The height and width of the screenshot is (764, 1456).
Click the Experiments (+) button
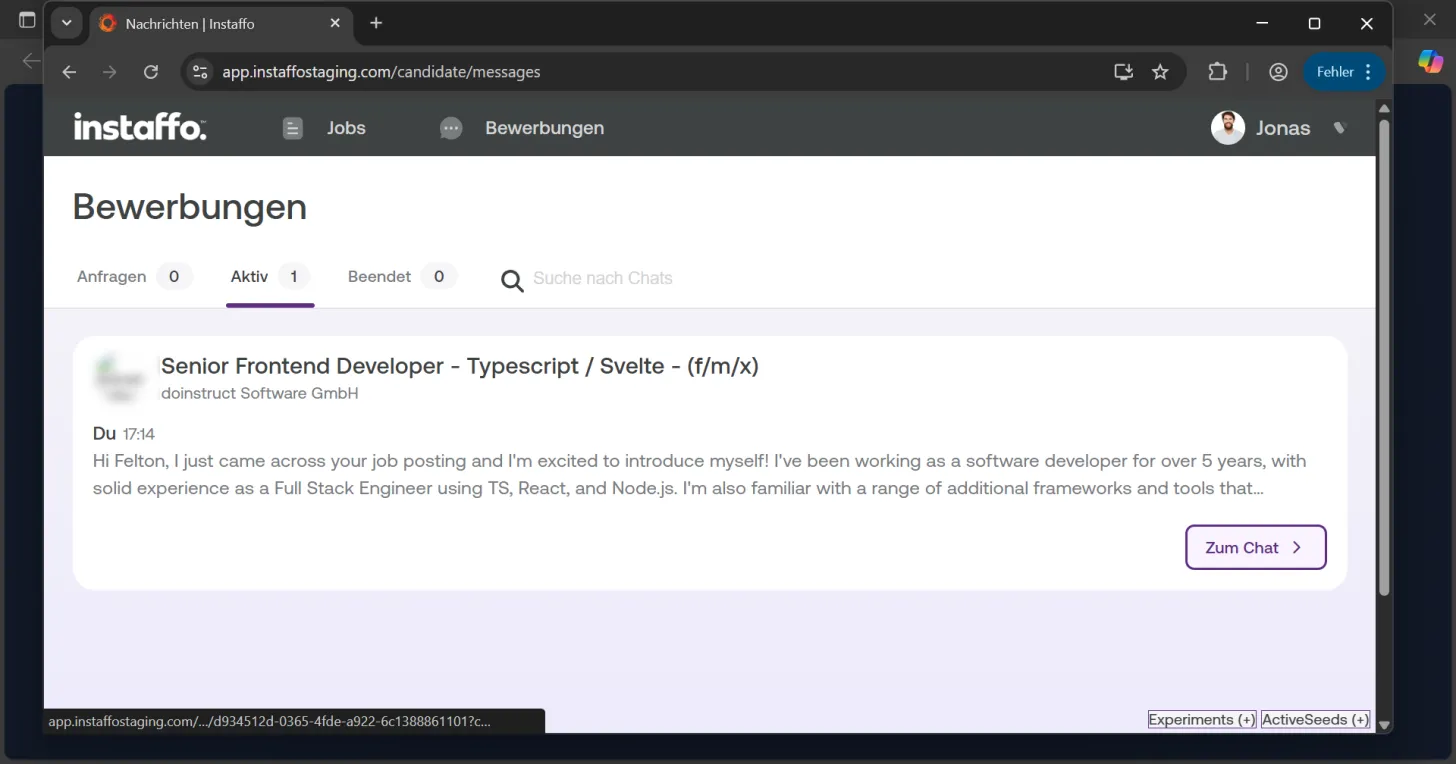point(1202,720)
